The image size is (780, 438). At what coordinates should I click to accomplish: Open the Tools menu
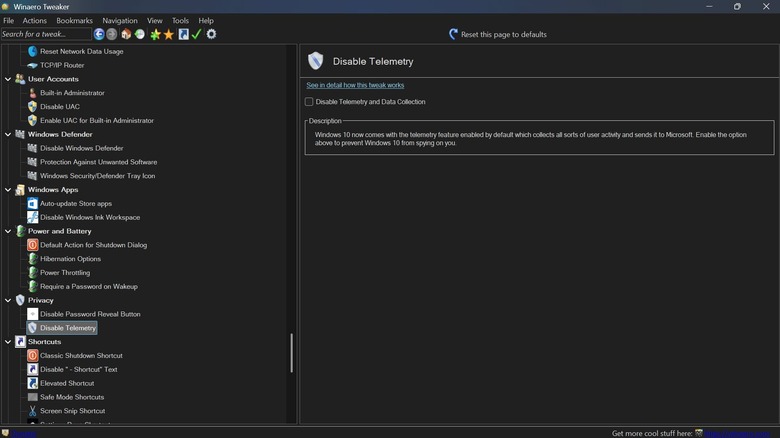point(180,20)
